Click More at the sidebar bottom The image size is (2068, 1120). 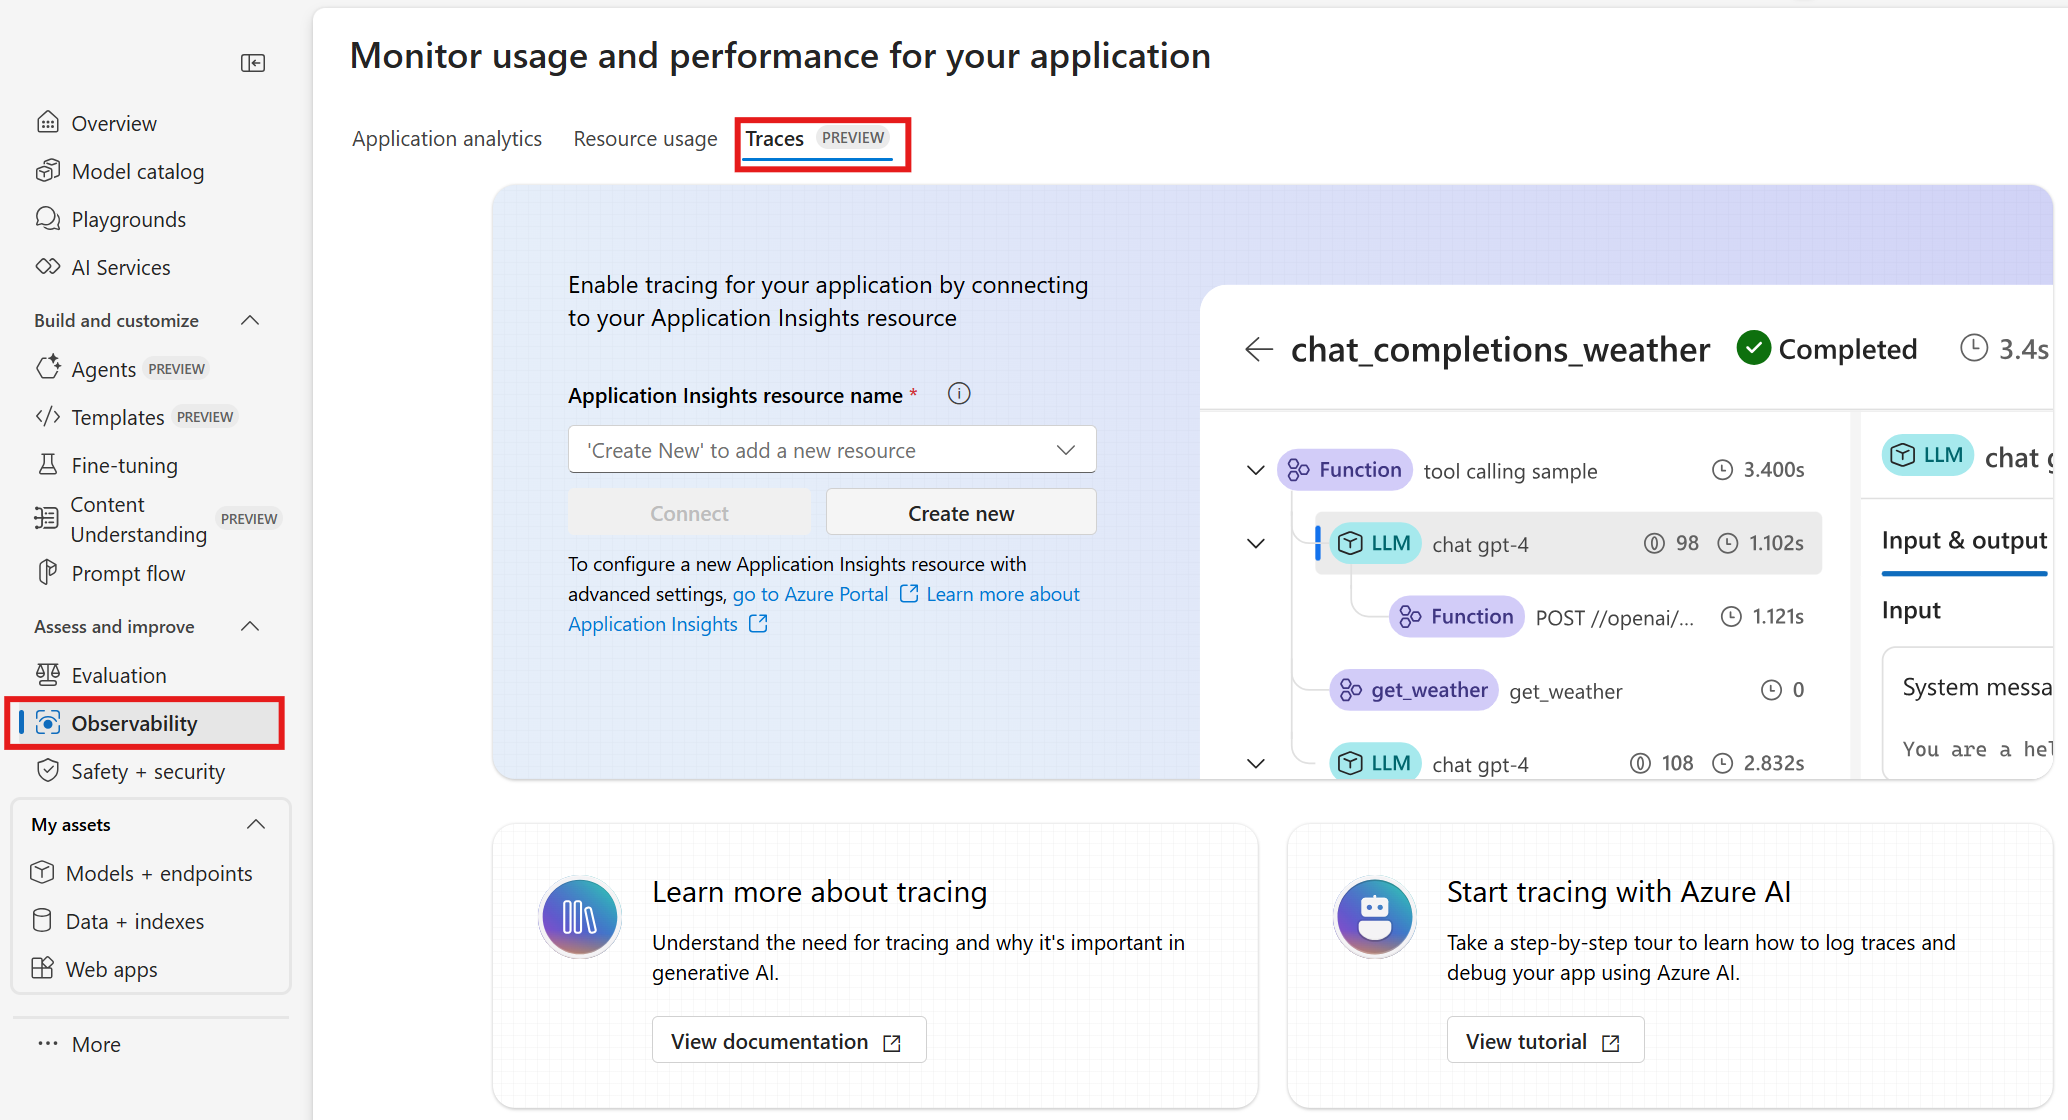point(78,1044)
